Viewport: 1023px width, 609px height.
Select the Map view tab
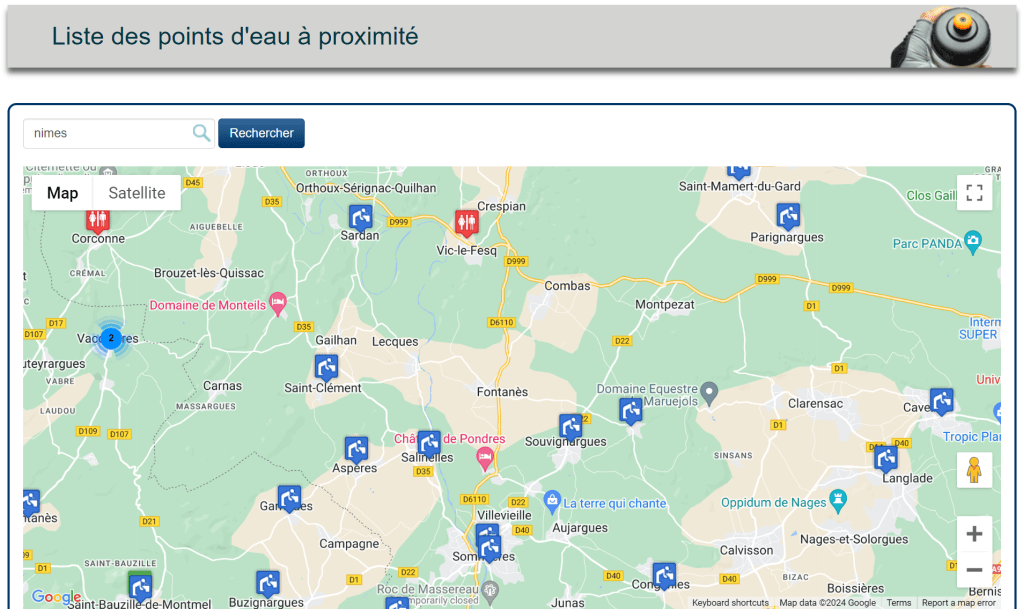(62, 193)
